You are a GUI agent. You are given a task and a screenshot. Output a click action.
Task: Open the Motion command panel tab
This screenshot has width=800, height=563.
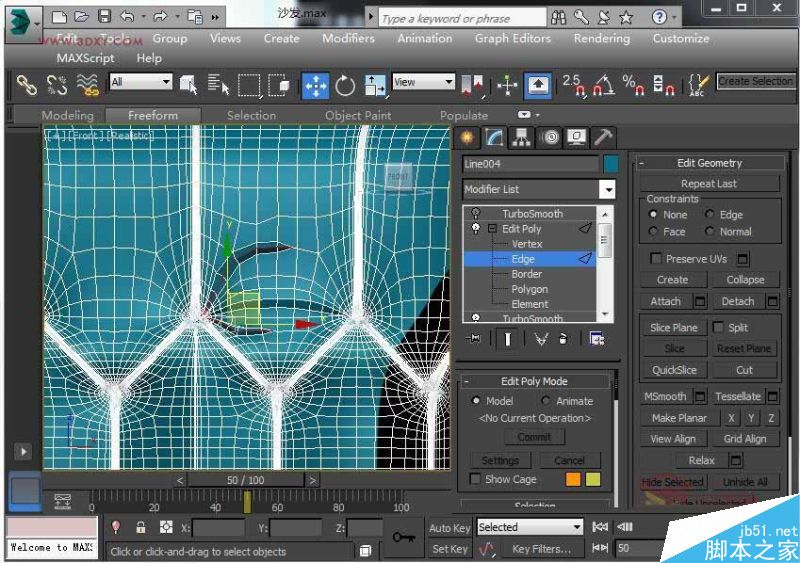coord(549,137)
